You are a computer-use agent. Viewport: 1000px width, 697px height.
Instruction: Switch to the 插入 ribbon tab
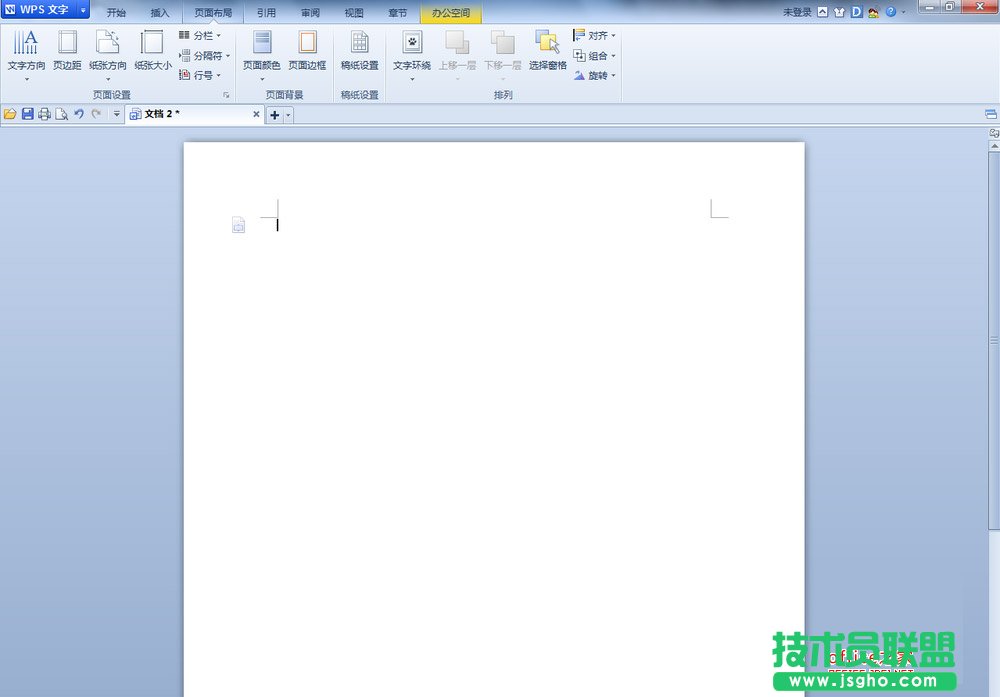[x=160, y=13]
